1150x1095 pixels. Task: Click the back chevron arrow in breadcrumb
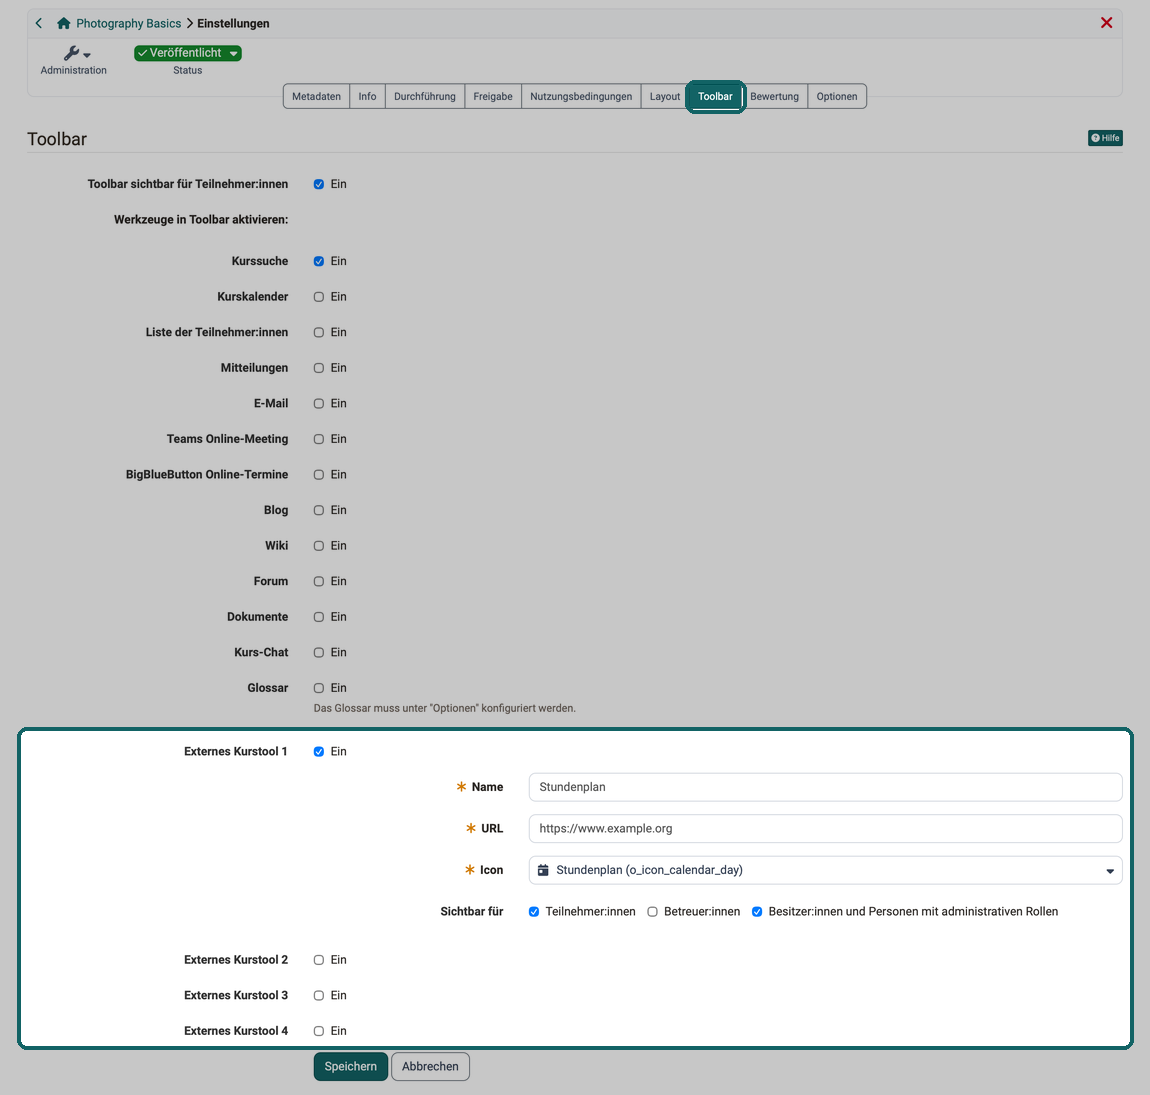39,23
